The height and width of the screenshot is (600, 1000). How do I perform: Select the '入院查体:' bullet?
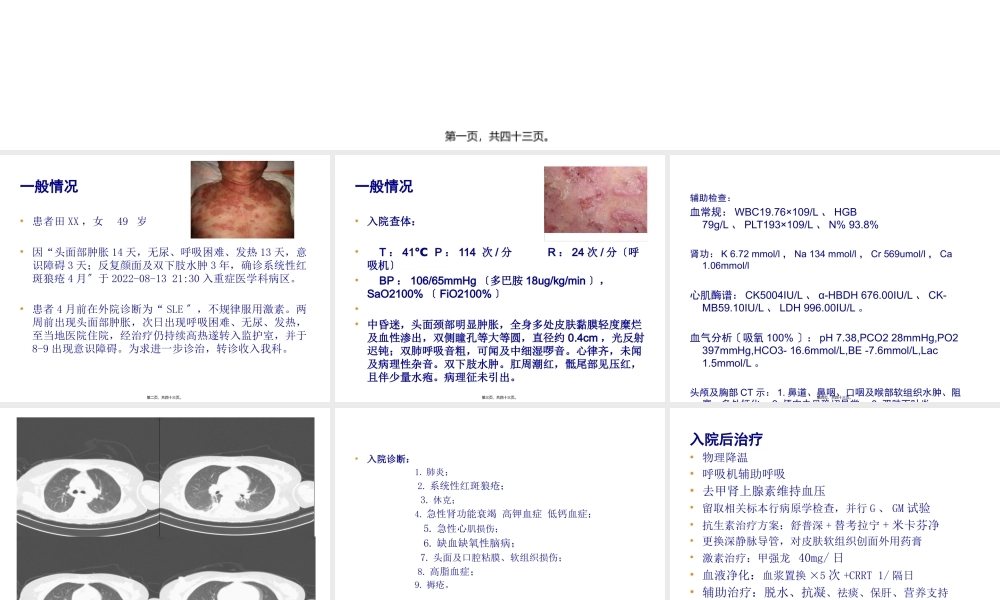pyautogui.click(x=391, y=221)
